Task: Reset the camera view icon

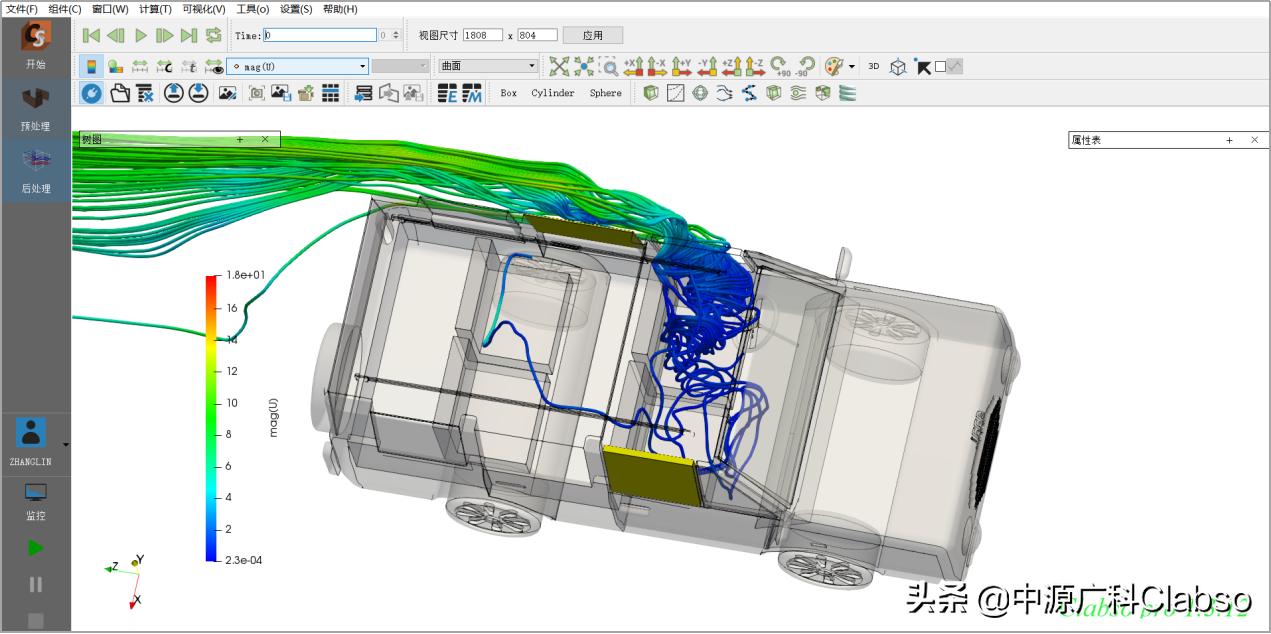Action: 559,66
